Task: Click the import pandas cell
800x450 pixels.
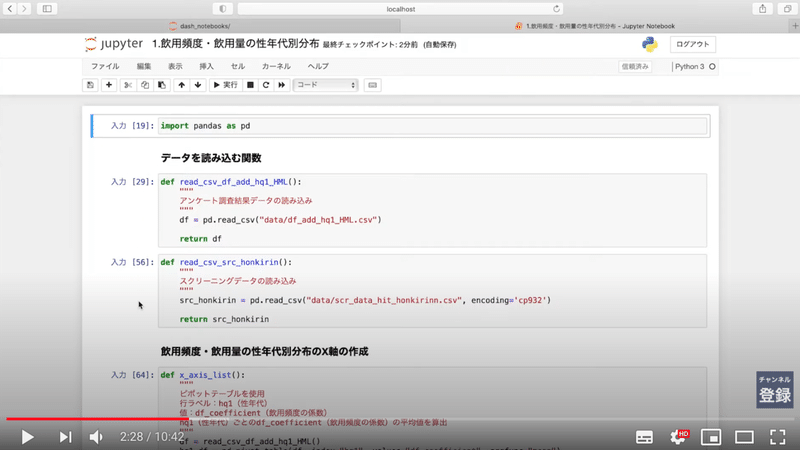Action: pos(433,126)
